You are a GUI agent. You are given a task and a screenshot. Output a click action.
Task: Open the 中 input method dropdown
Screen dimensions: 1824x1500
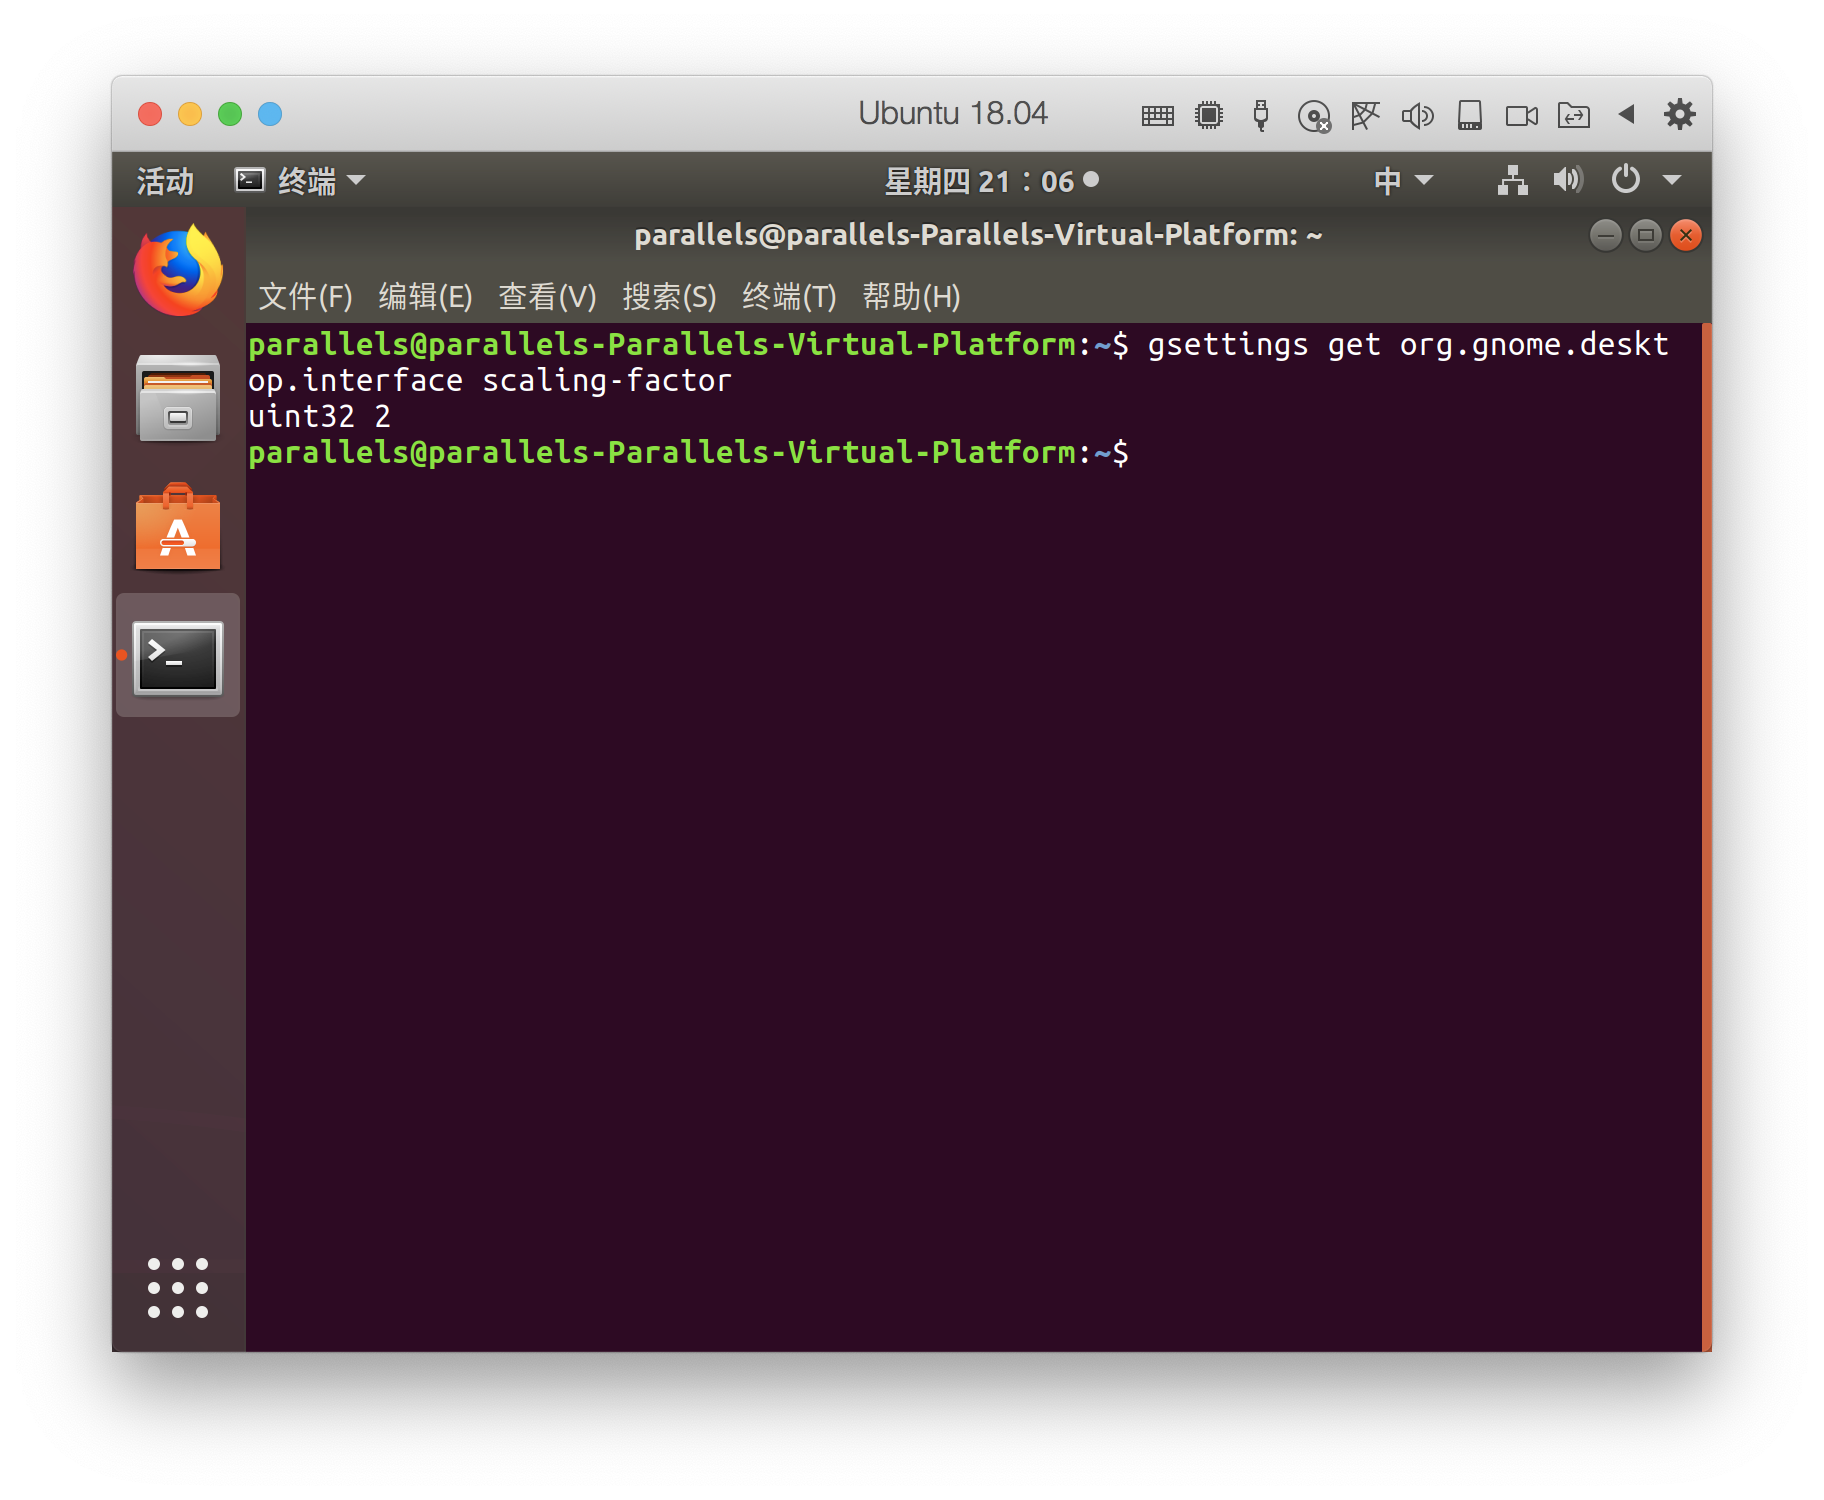(x=1404, y=181)
